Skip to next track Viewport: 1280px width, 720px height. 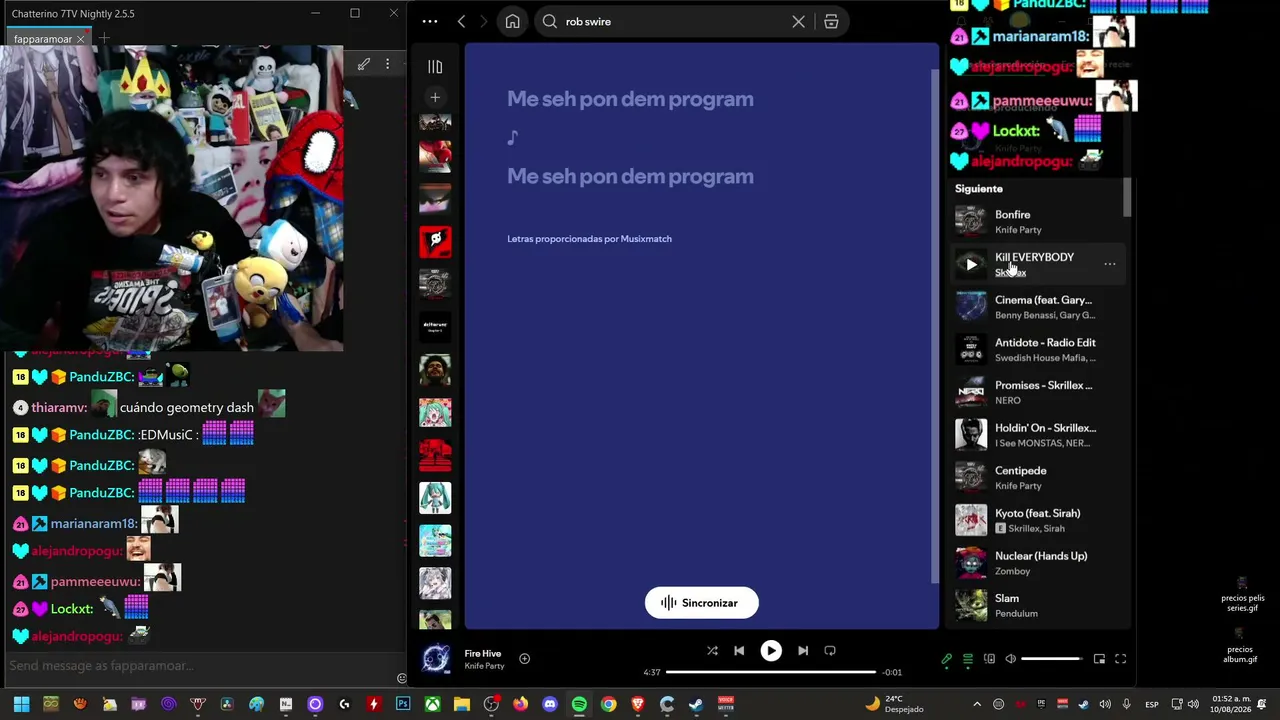click(803, 650)
